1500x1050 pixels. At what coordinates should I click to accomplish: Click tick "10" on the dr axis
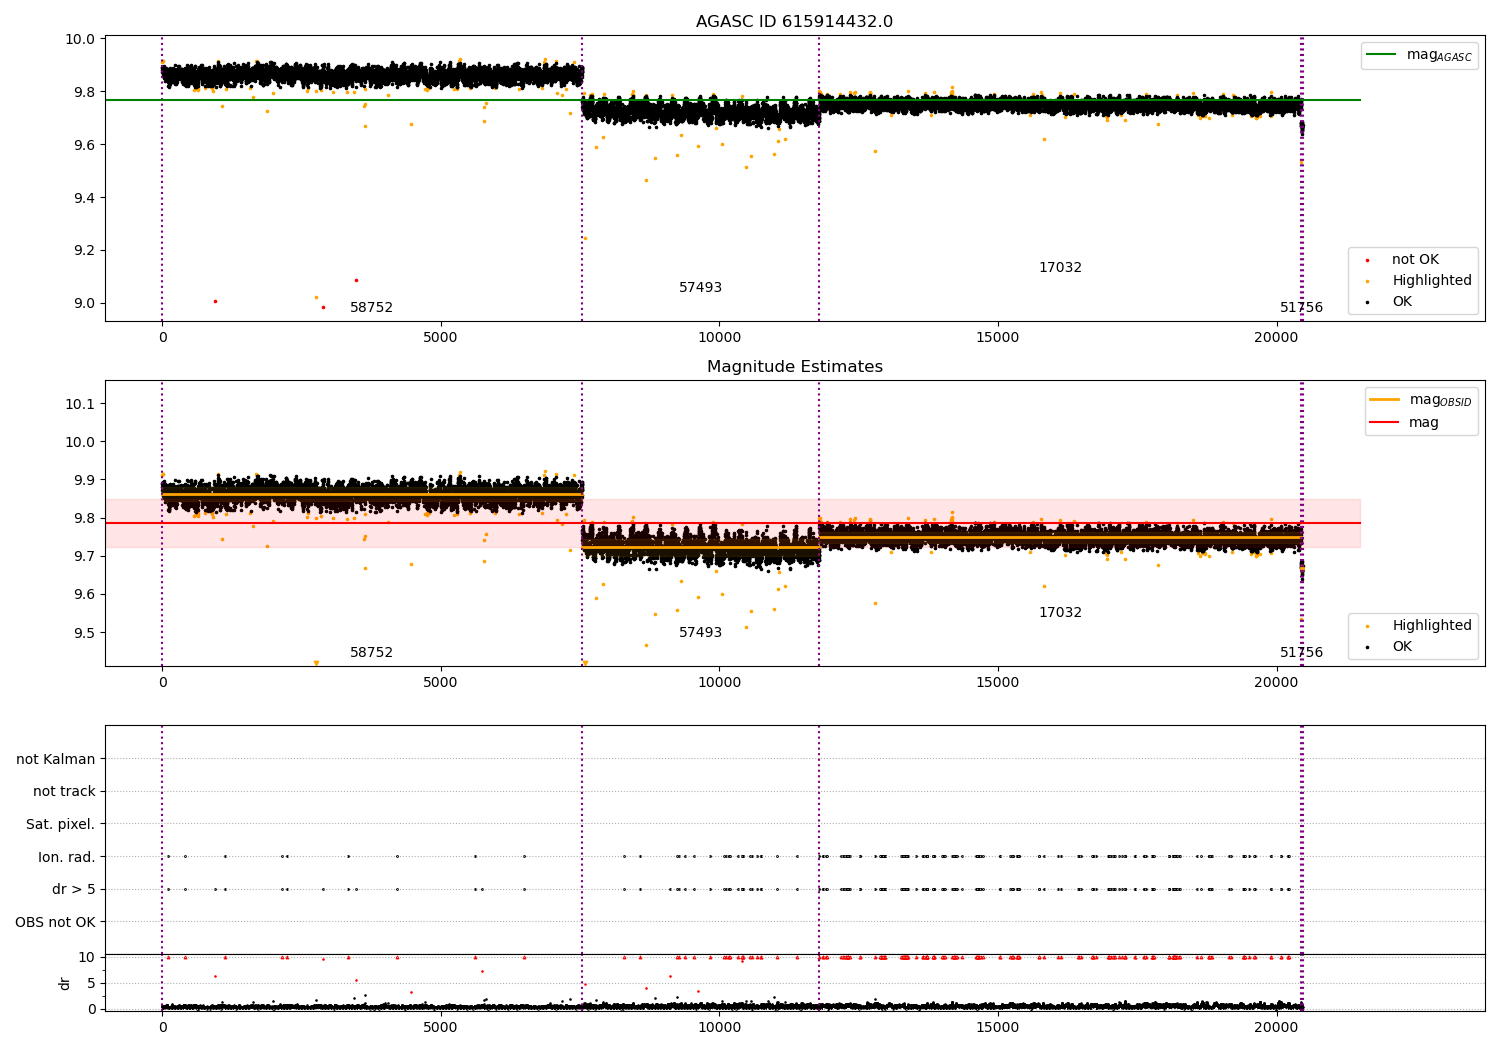pyautogui.click(x=87, y=957)
